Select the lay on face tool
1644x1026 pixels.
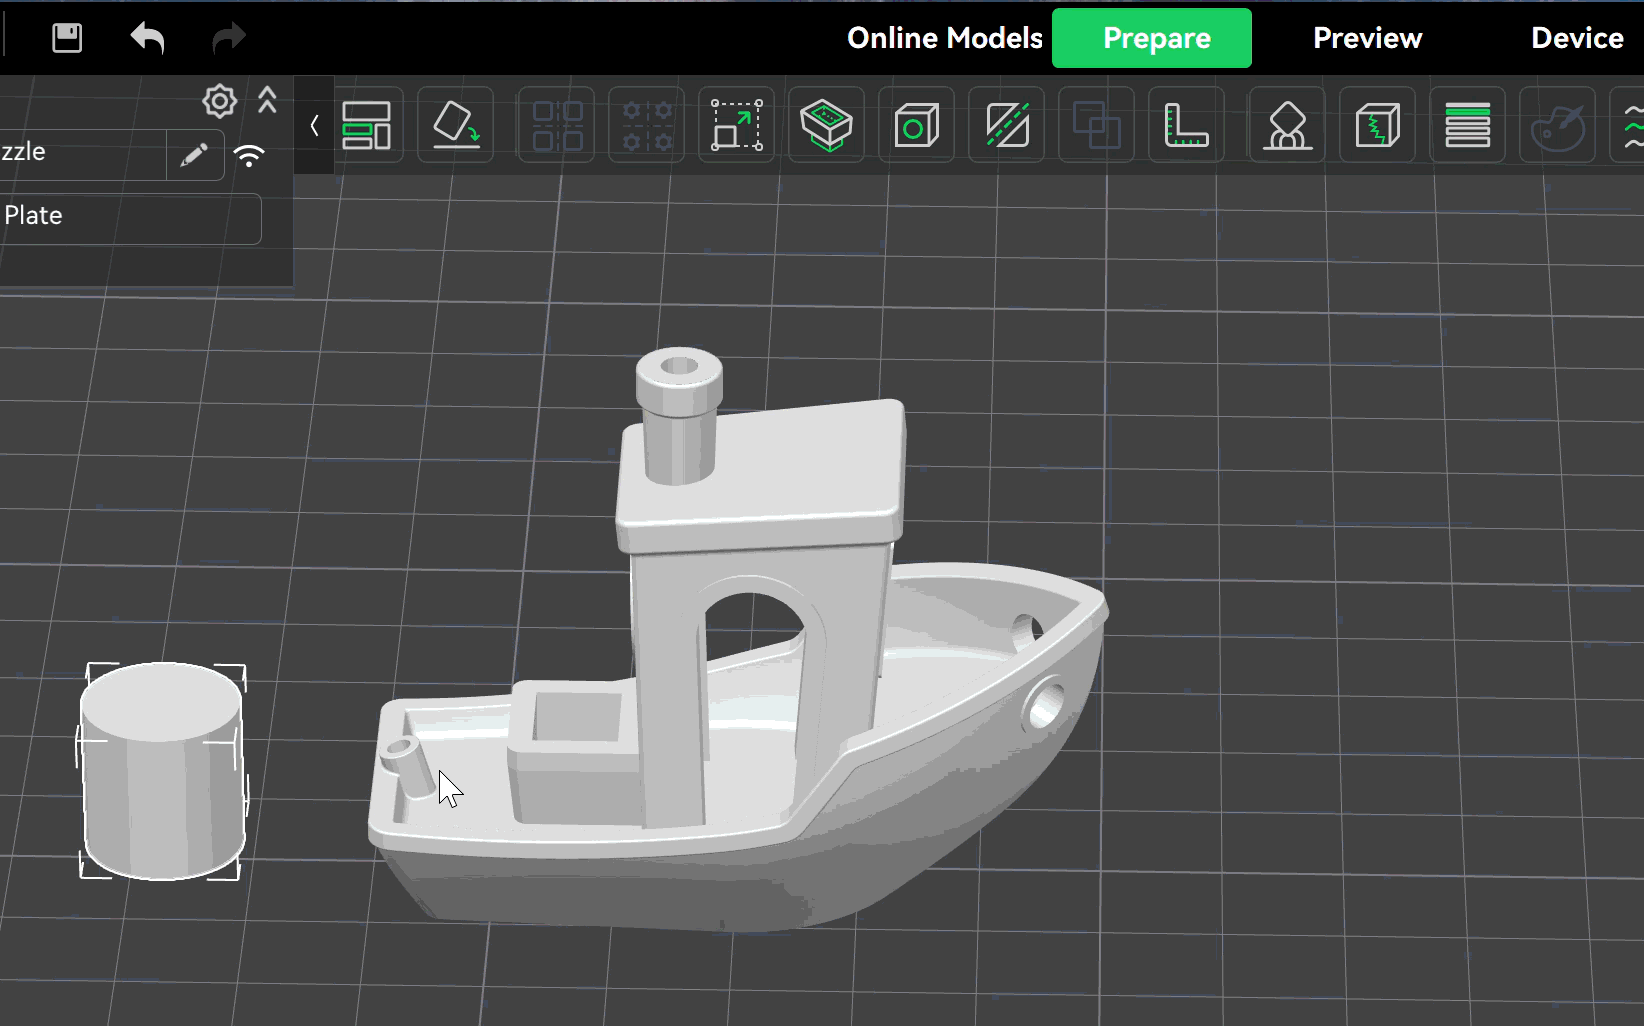pos(827,126)
